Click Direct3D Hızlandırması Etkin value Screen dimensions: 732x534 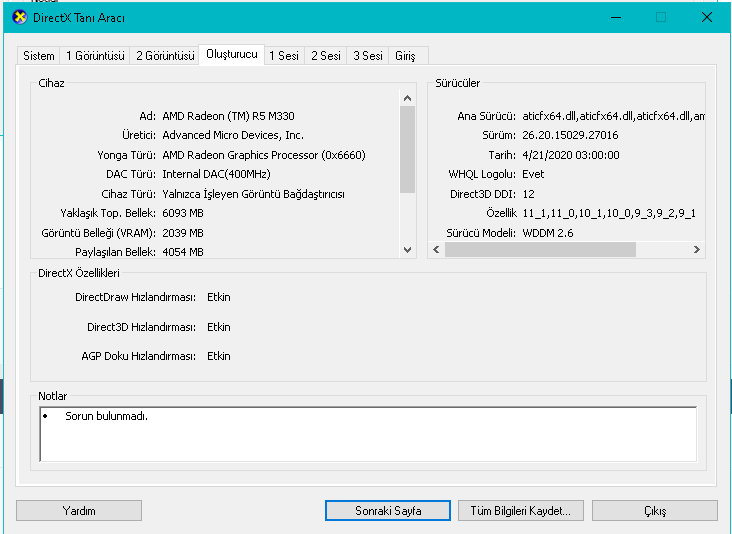click(218, 327)
